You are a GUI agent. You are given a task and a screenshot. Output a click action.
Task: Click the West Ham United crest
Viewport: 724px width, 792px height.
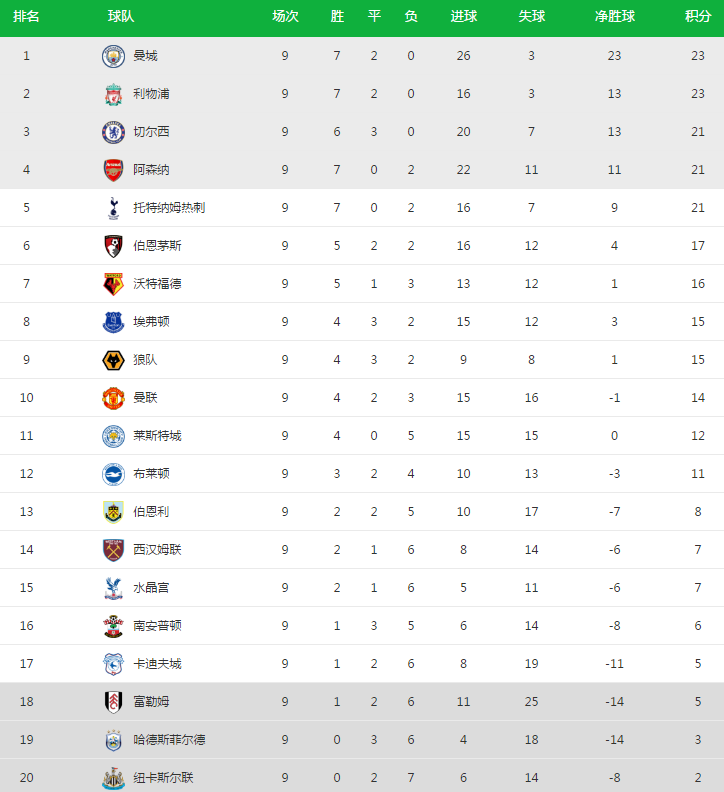(x=113, y=550)
